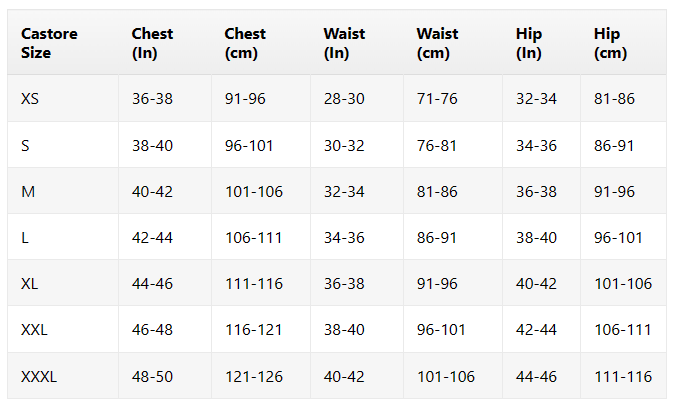The image size is (675, 411).
Task: Select waist cm value 76-81
Action: pos(437,145)
